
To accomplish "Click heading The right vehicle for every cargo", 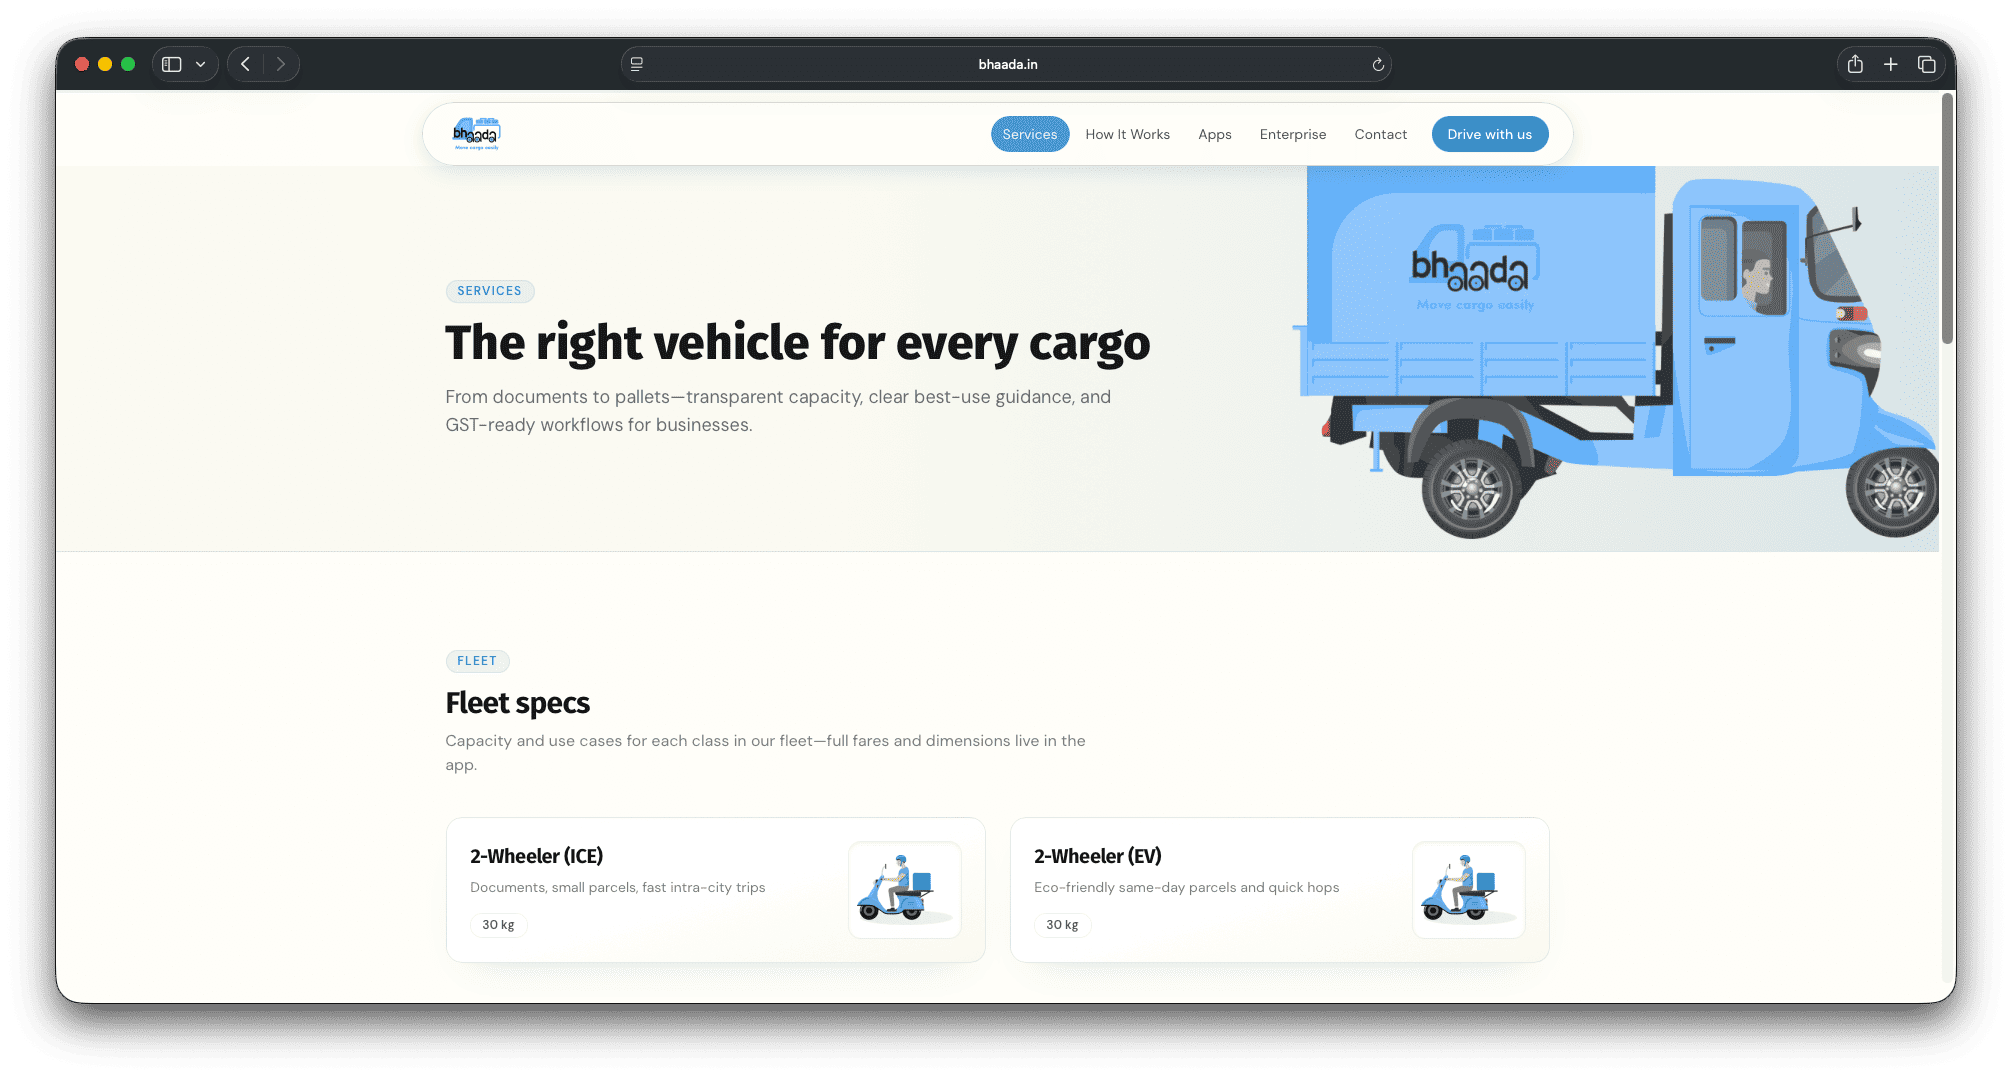I will pyautogui.click(x=798, y=343).
